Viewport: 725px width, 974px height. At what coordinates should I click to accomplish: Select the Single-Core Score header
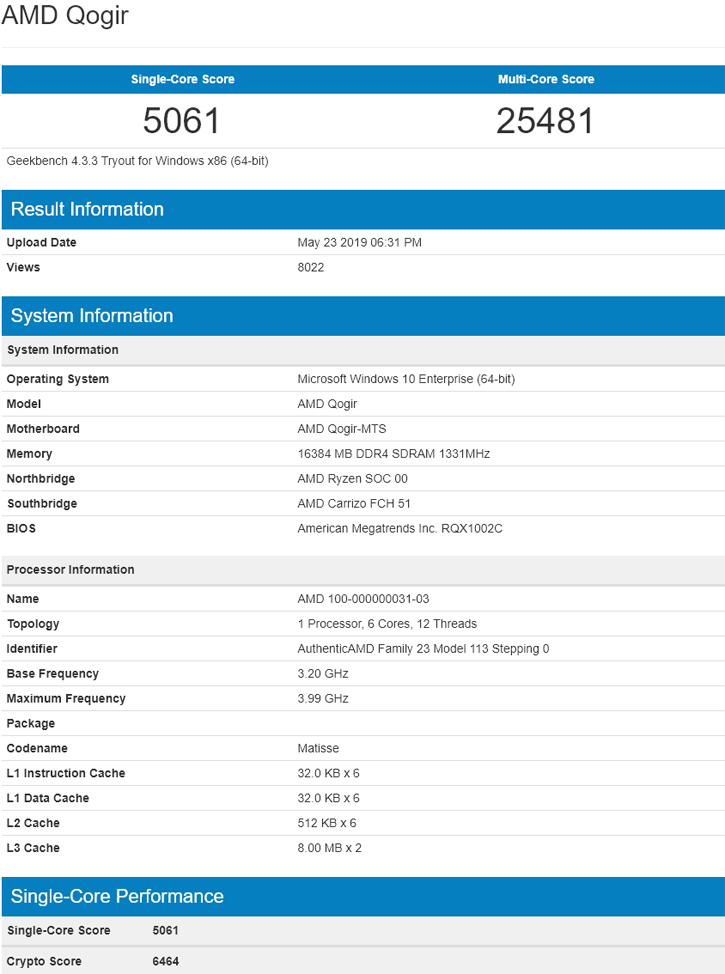coord(183,80)
